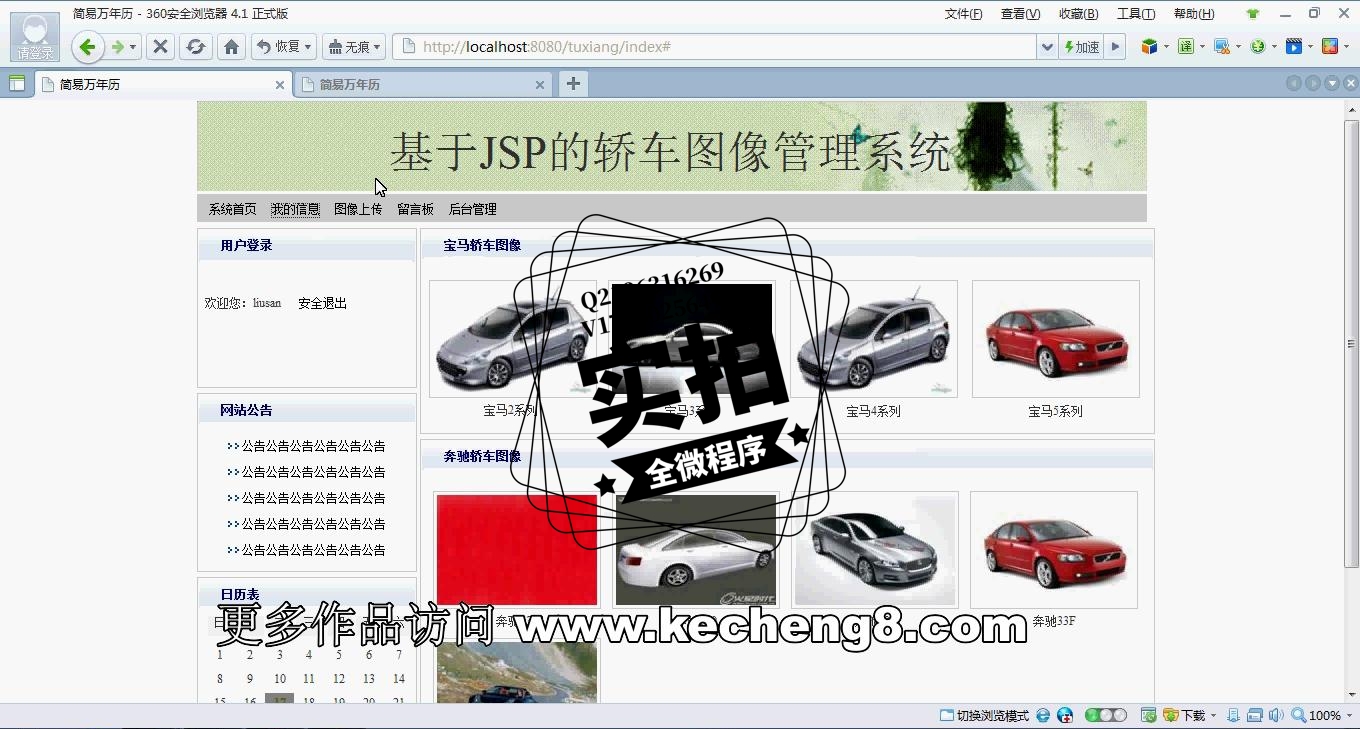This screenshot has height=729, width=1360.
Task: Open the 宝马5系列 red car thumbnail
Action: point(1056,339)
